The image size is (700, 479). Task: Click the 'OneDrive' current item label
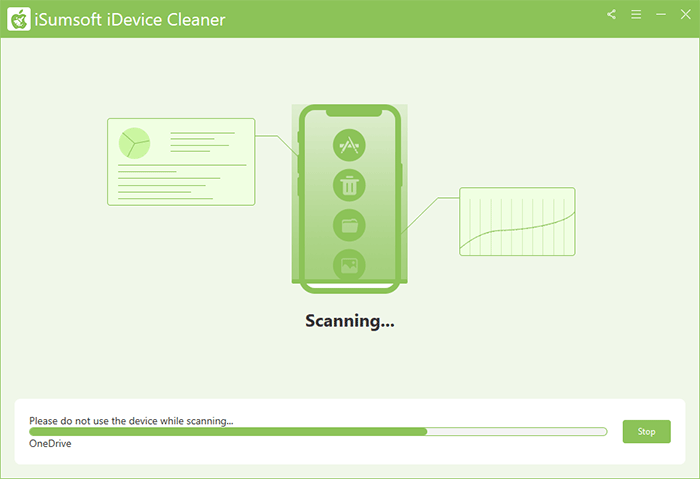tap(50, 443)
